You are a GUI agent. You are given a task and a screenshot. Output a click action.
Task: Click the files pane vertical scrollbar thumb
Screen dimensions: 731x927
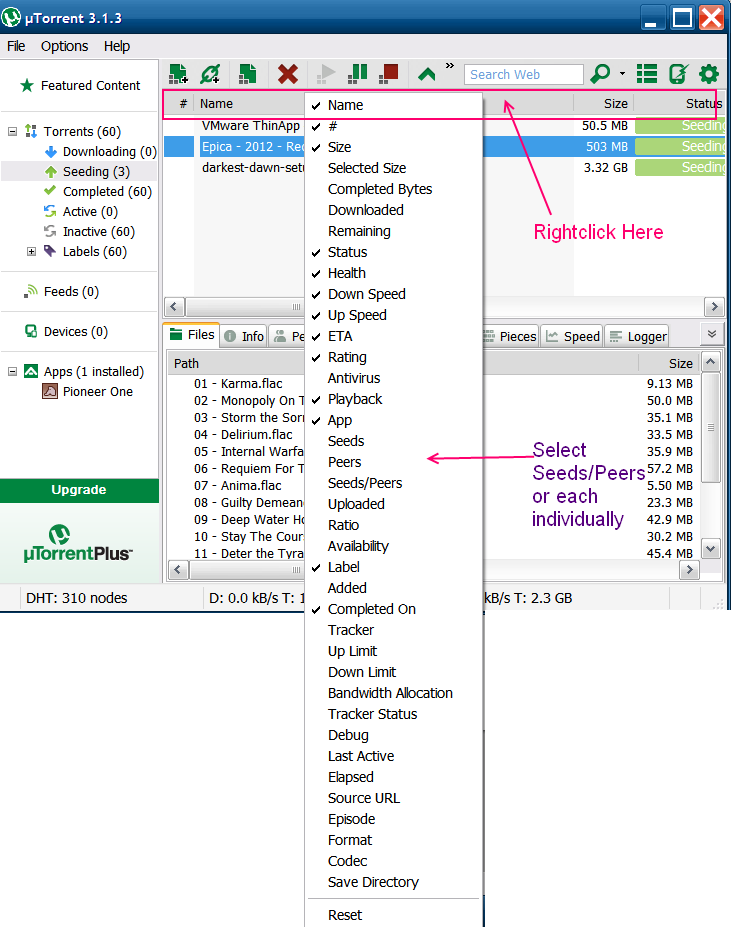point(711,427)
